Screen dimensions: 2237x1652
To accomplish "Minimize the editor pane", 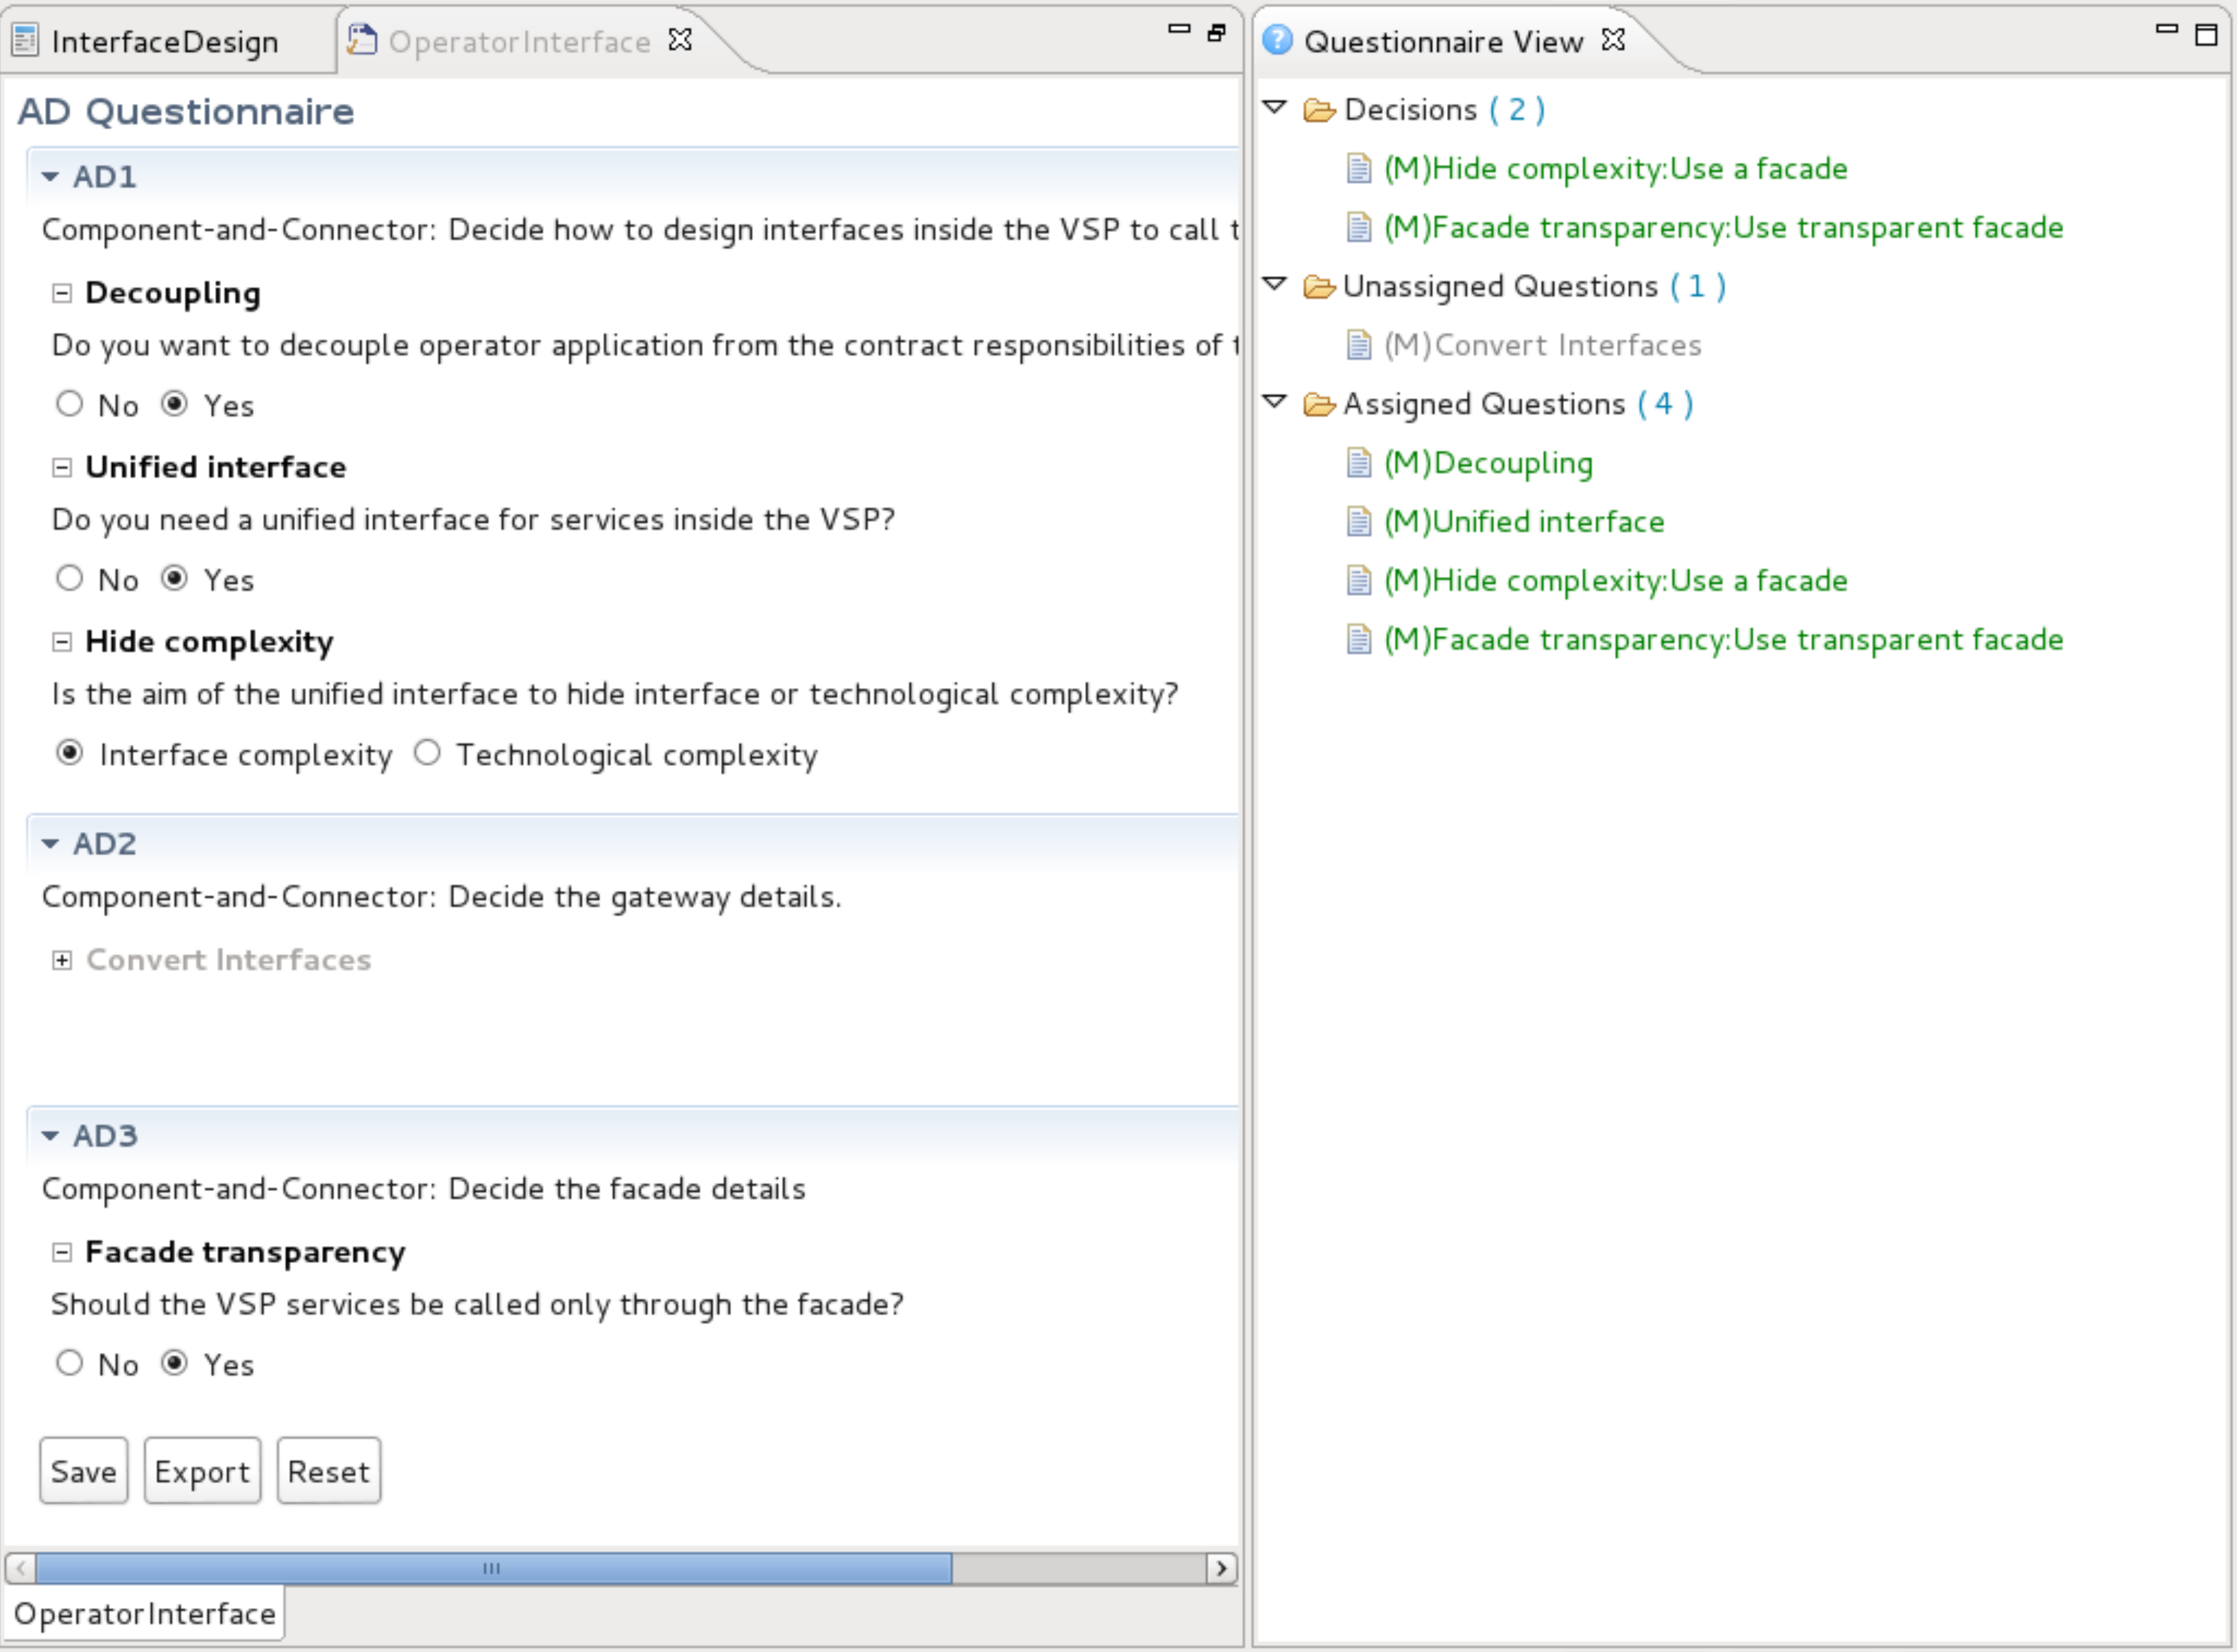I will pyautogui.click(x=1180, y=30).
